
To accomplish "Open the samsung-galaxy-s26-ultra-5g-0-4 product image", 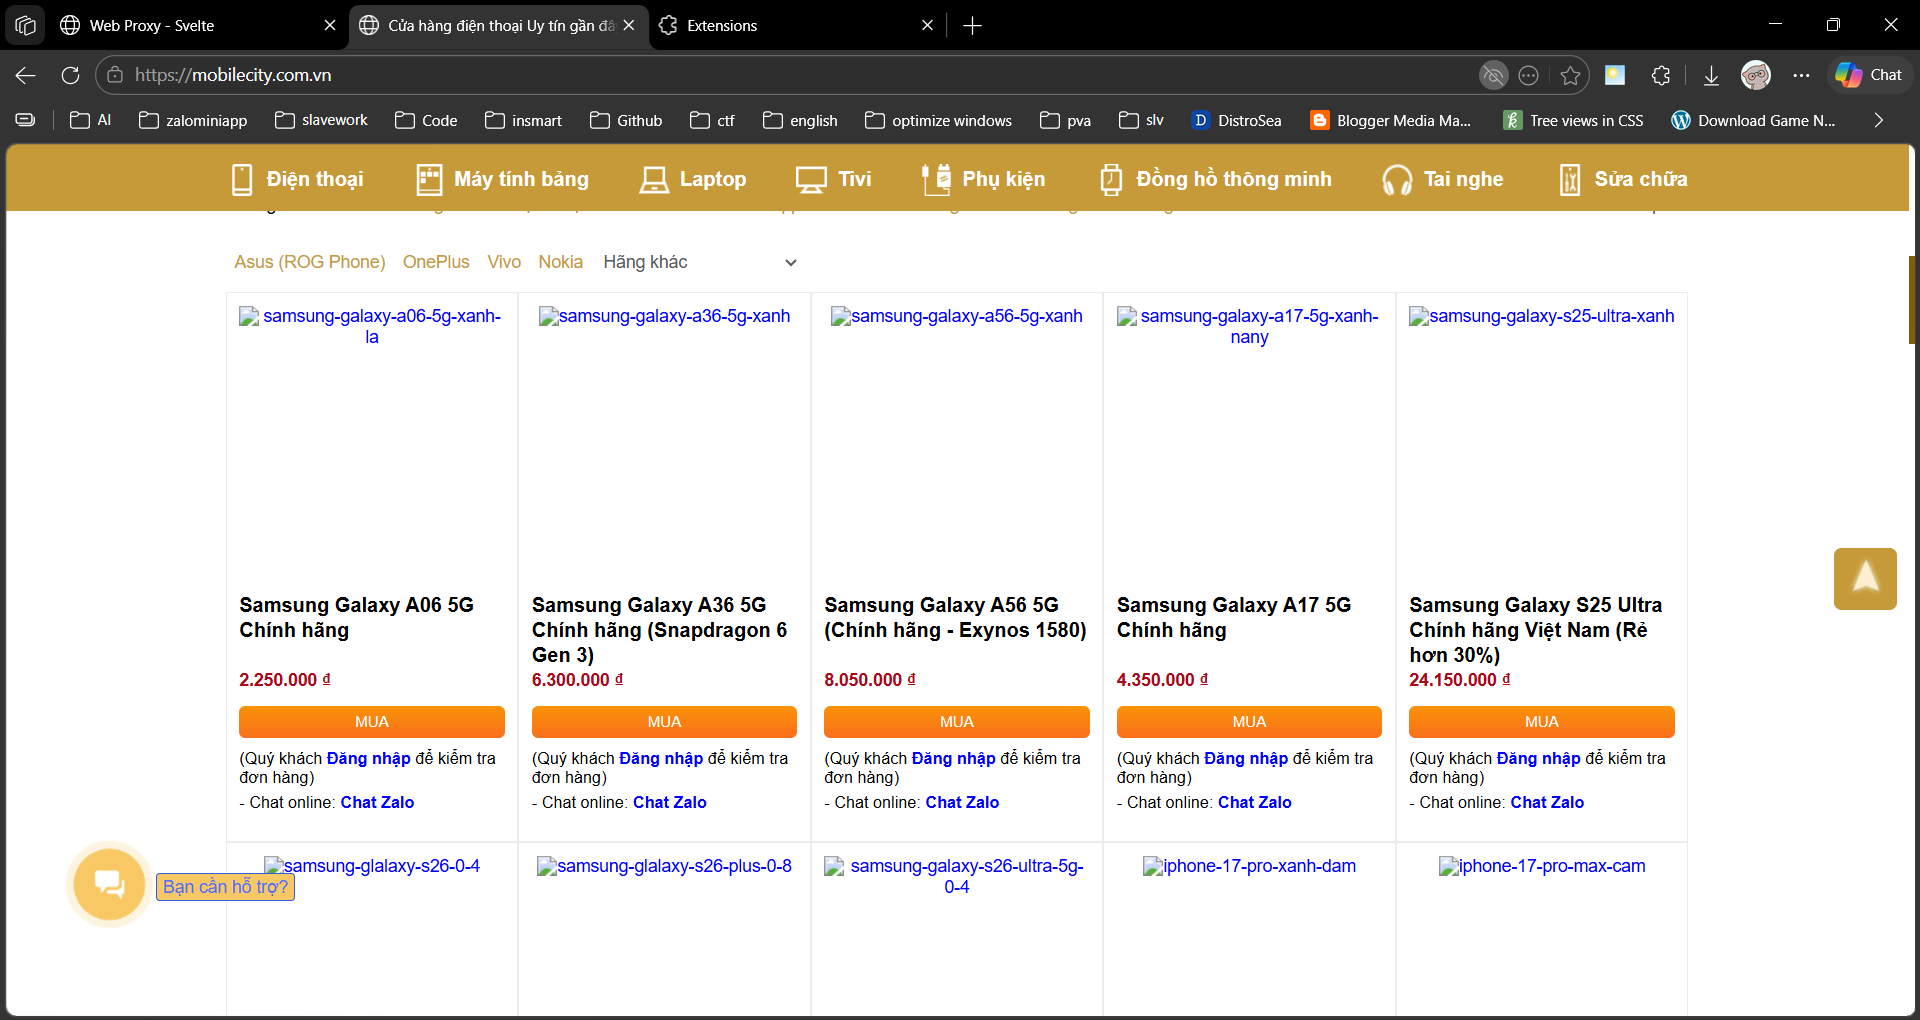I will coord(957,876).
